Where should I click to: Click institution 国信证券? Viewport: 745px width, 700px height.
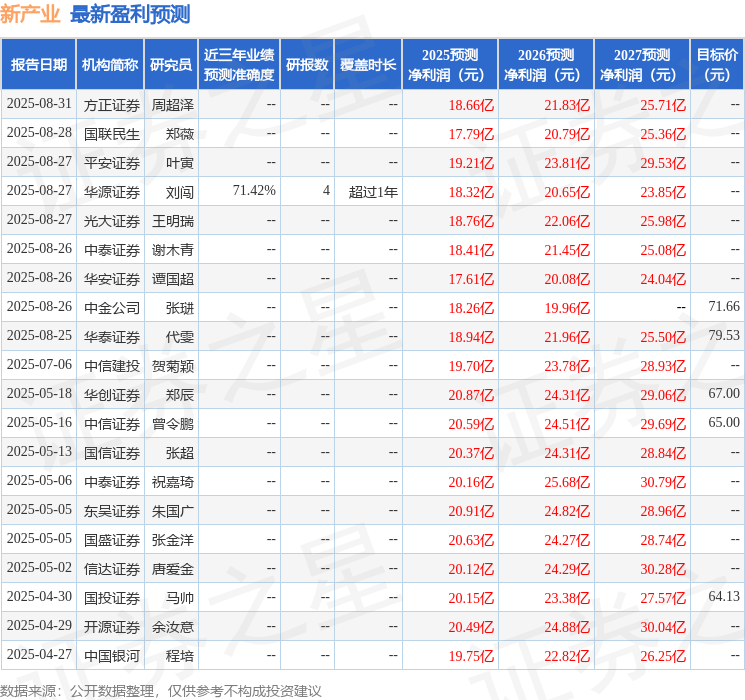(x=112, y=453)
